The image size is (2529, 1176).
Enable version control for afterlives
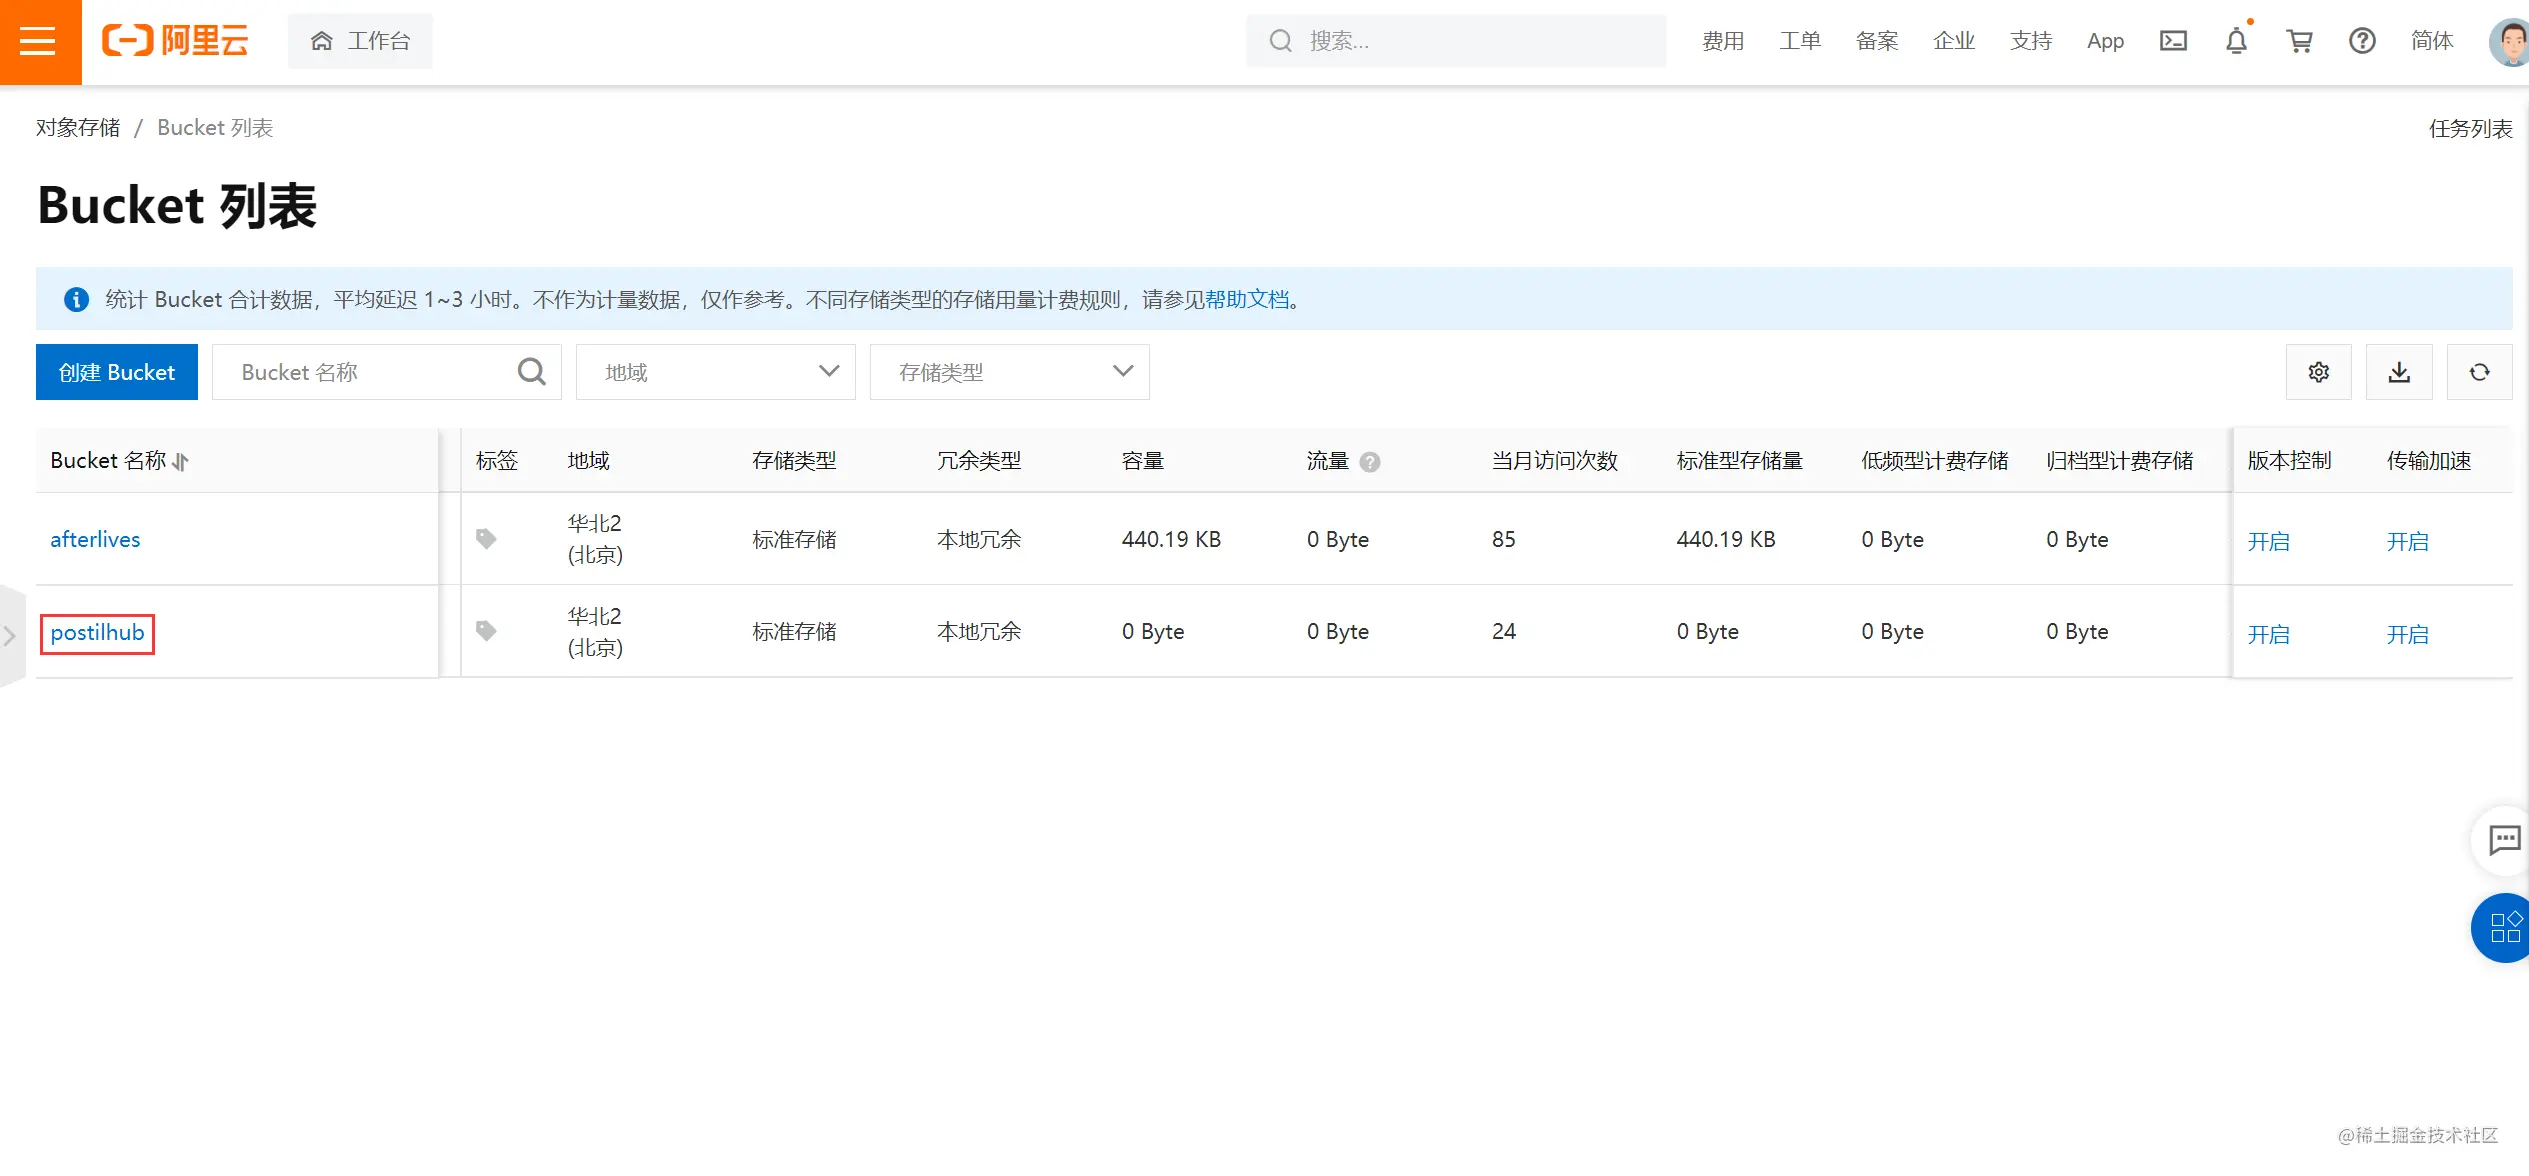(x=2268, y=542)
